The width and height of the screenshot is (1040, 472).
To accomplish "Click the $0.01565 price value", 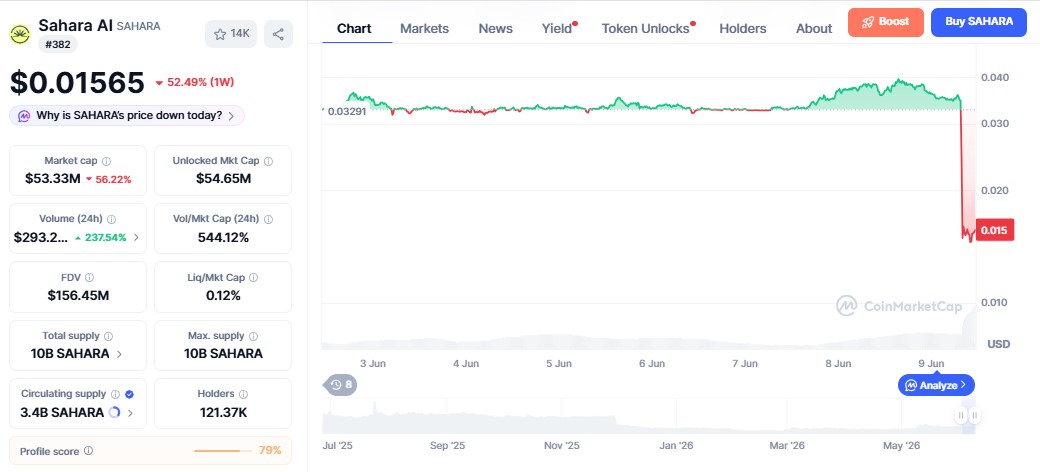I will 77,82.
